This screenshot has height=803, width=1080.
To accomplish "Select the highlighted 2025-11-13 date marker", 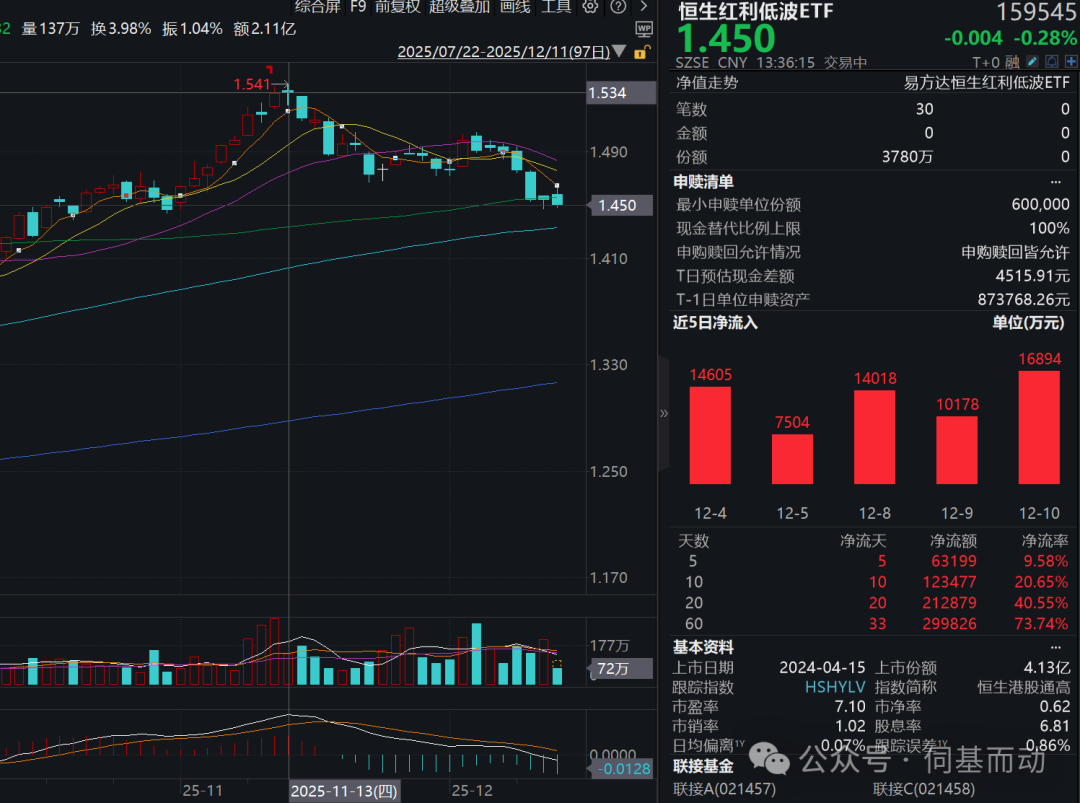I will tap(344, 791).
